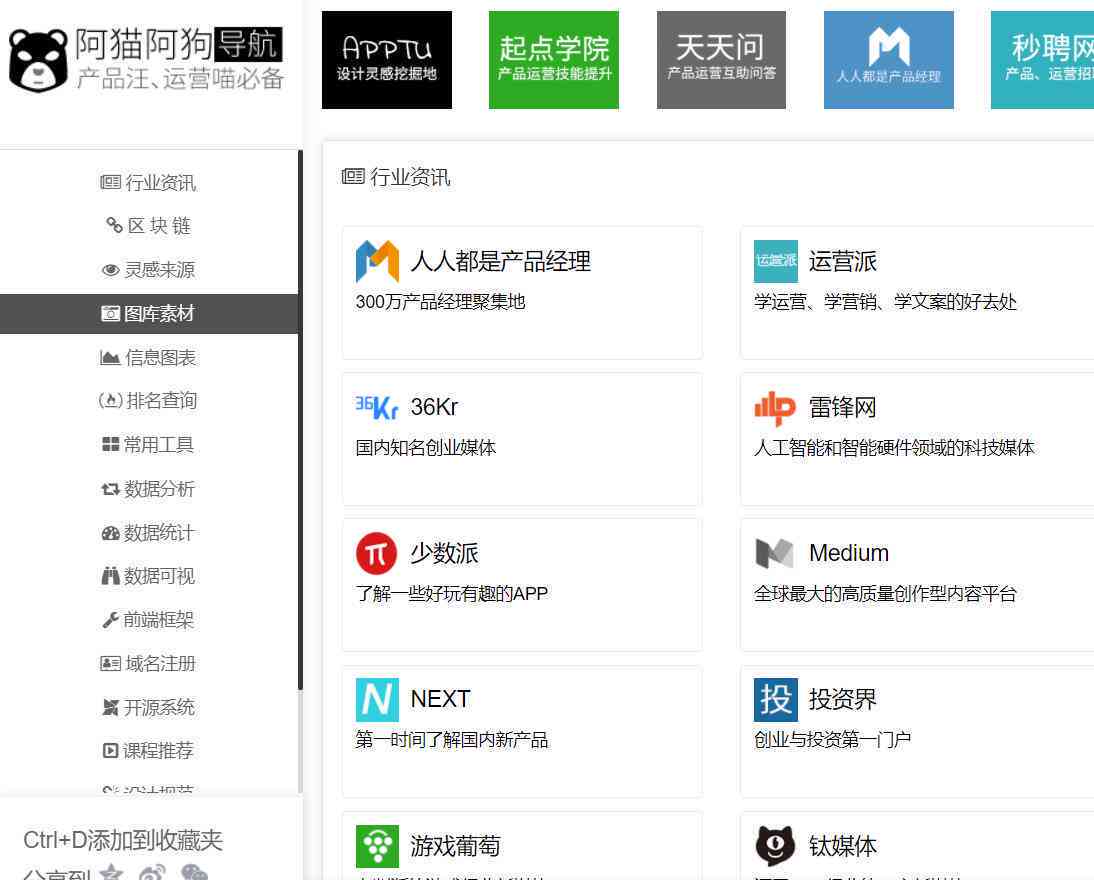The width and height of the screenshot is (1094, 880).
Task: Open the 36Kr card title
Action: 434,407
